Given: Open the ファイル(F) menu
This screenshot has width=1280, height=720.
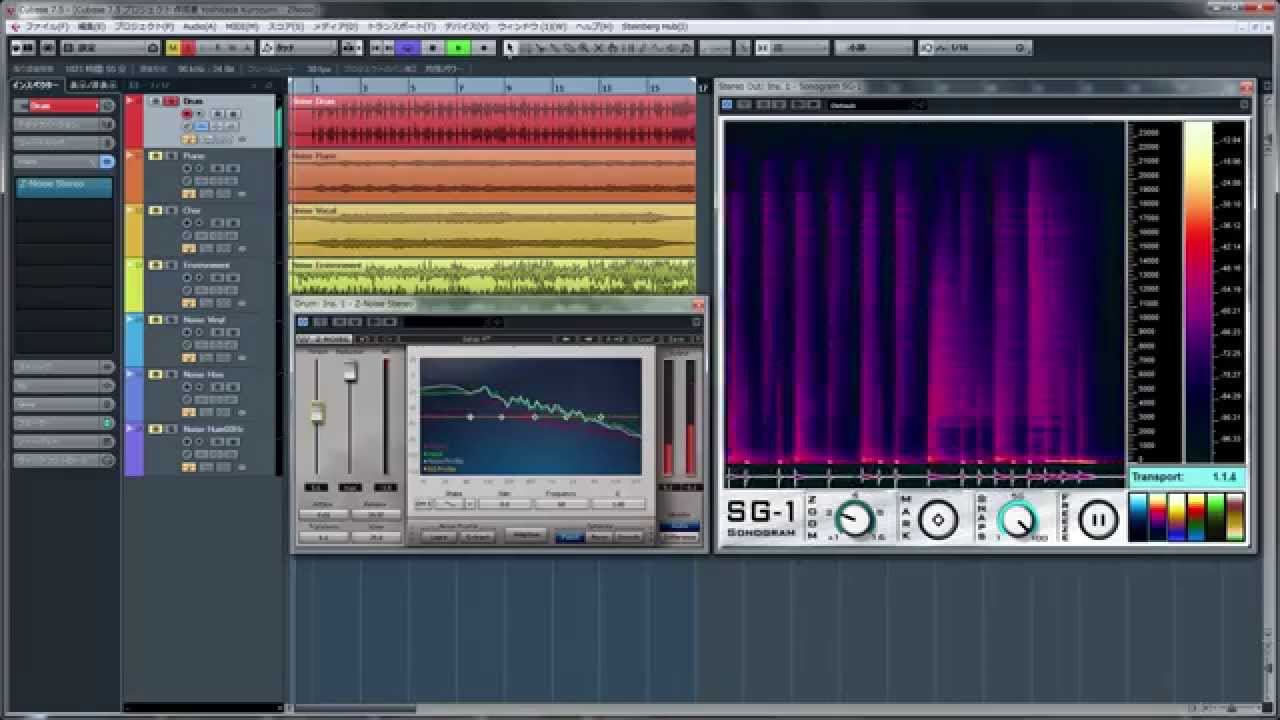Looking at the screenshot, I should tap(46, 26).
